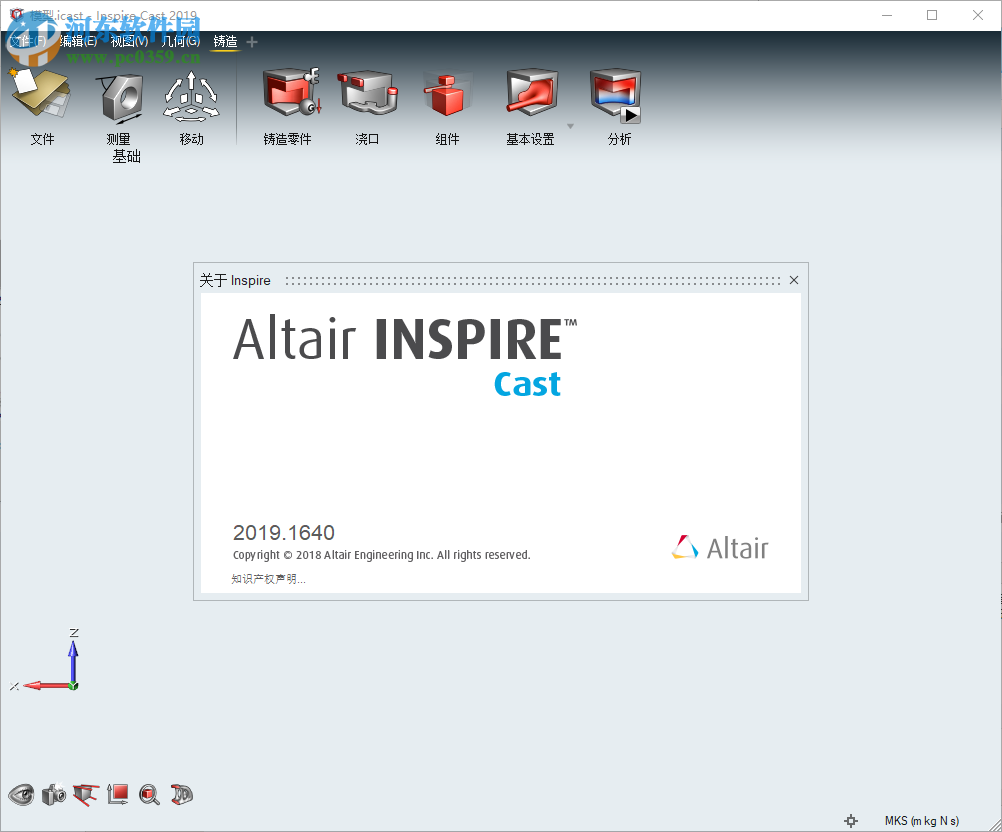Switch to the 铸造 ribbon tab

226,42
